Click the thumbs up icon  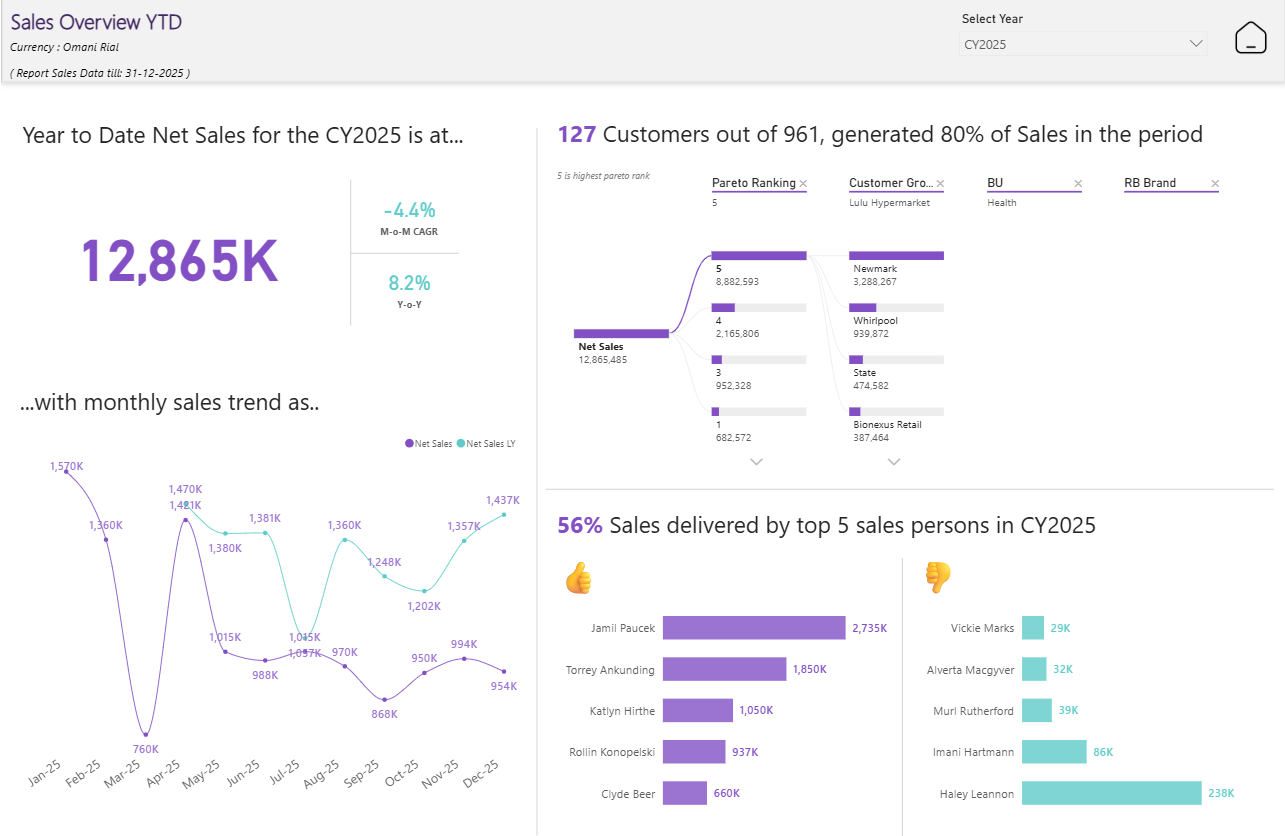[578, 578]
